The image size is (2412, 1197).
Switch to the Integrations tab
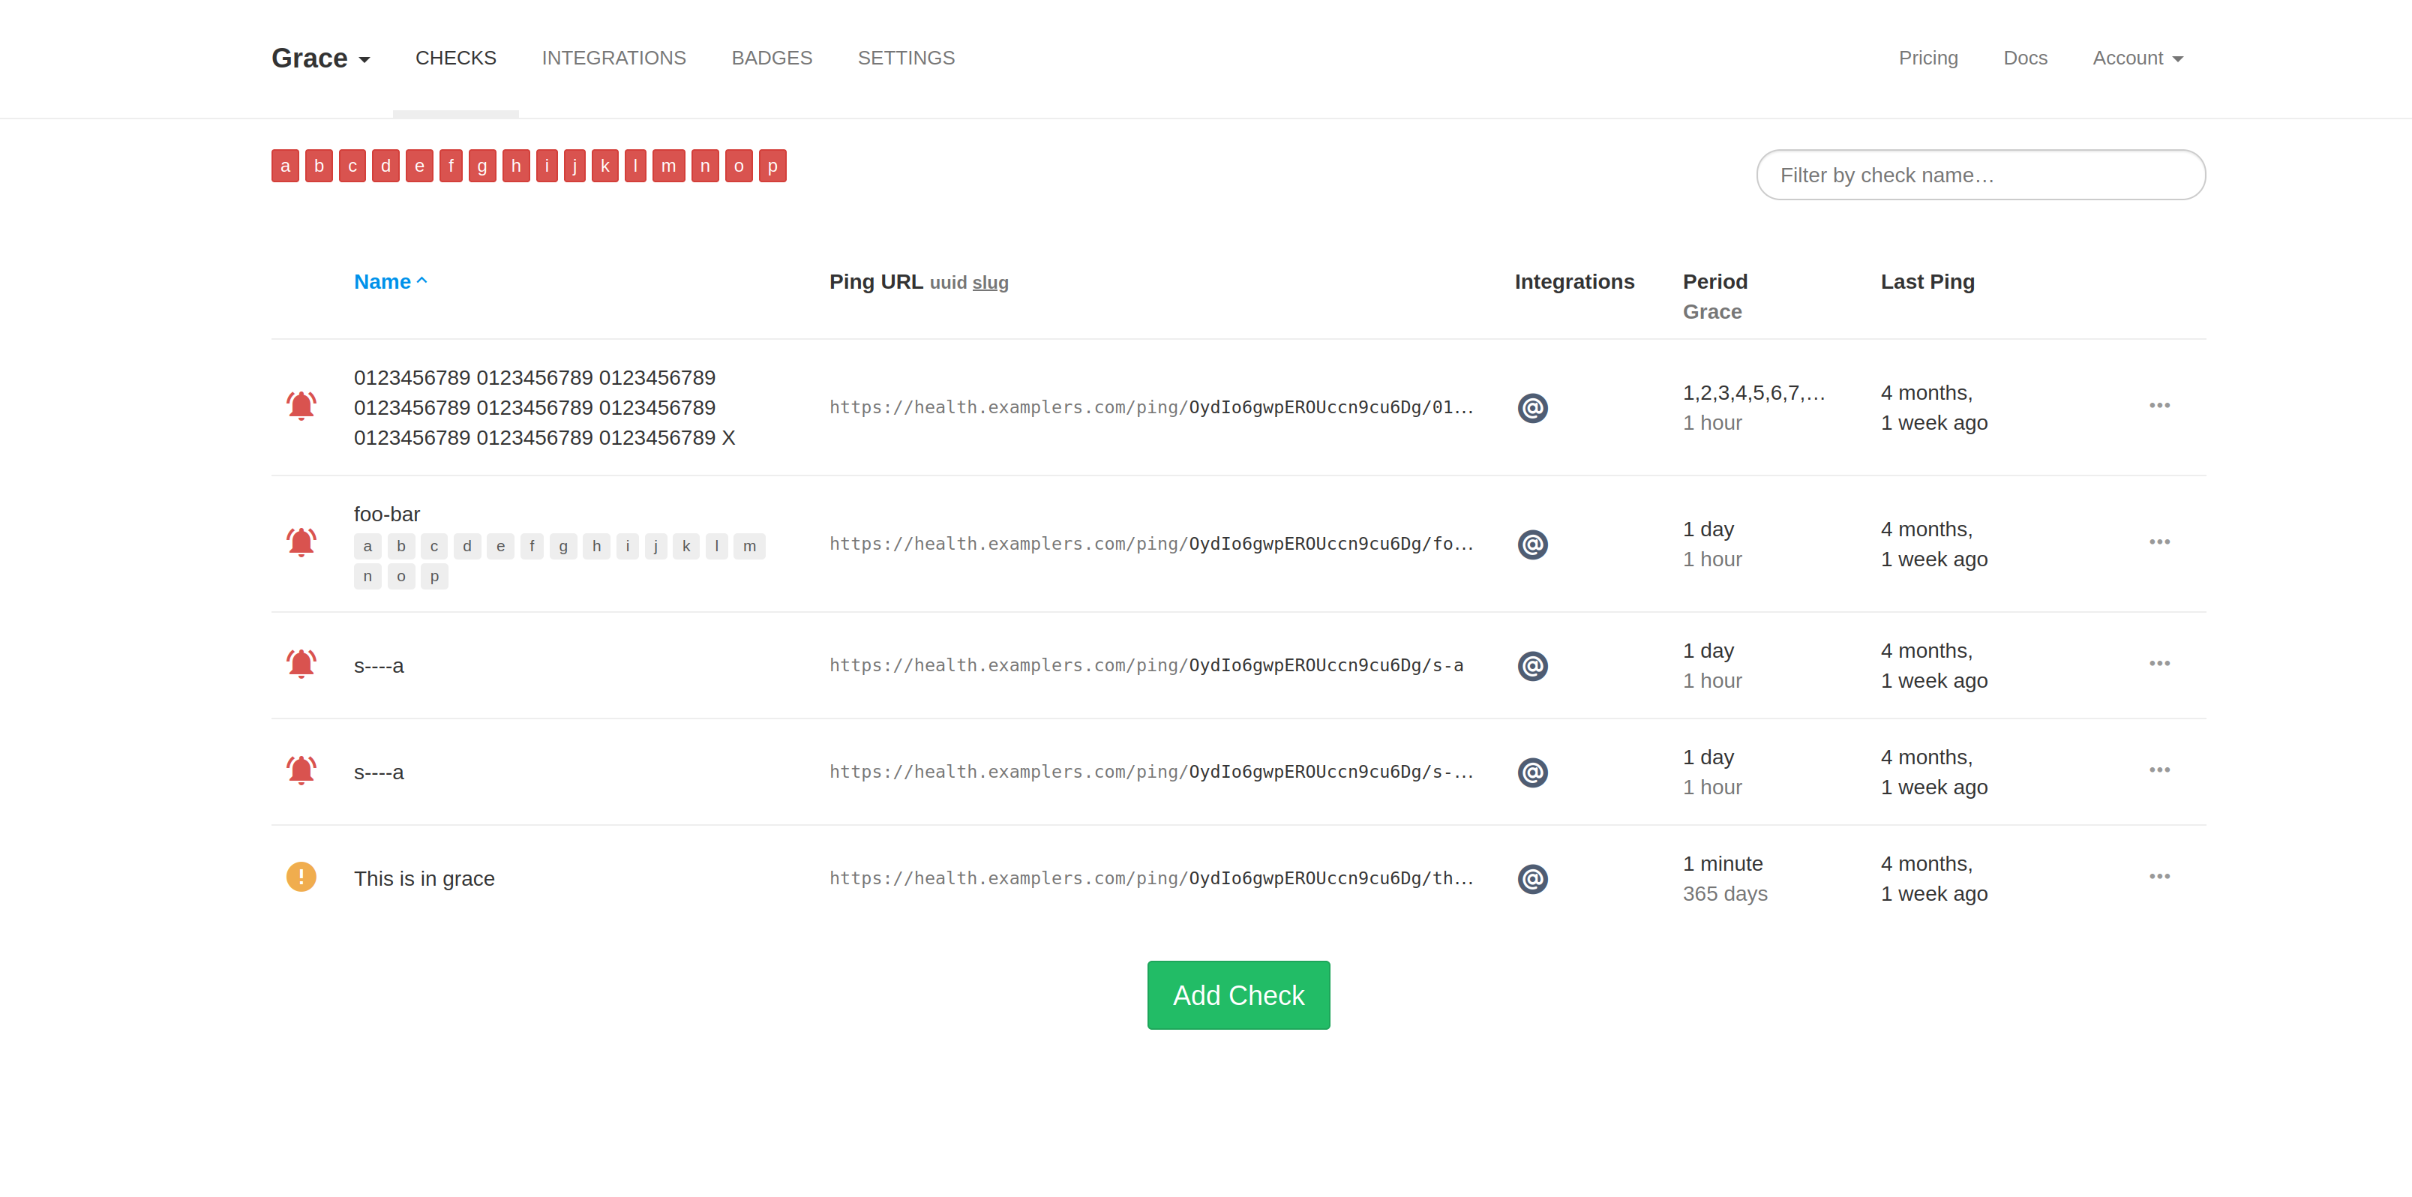[x=613, y=58]
